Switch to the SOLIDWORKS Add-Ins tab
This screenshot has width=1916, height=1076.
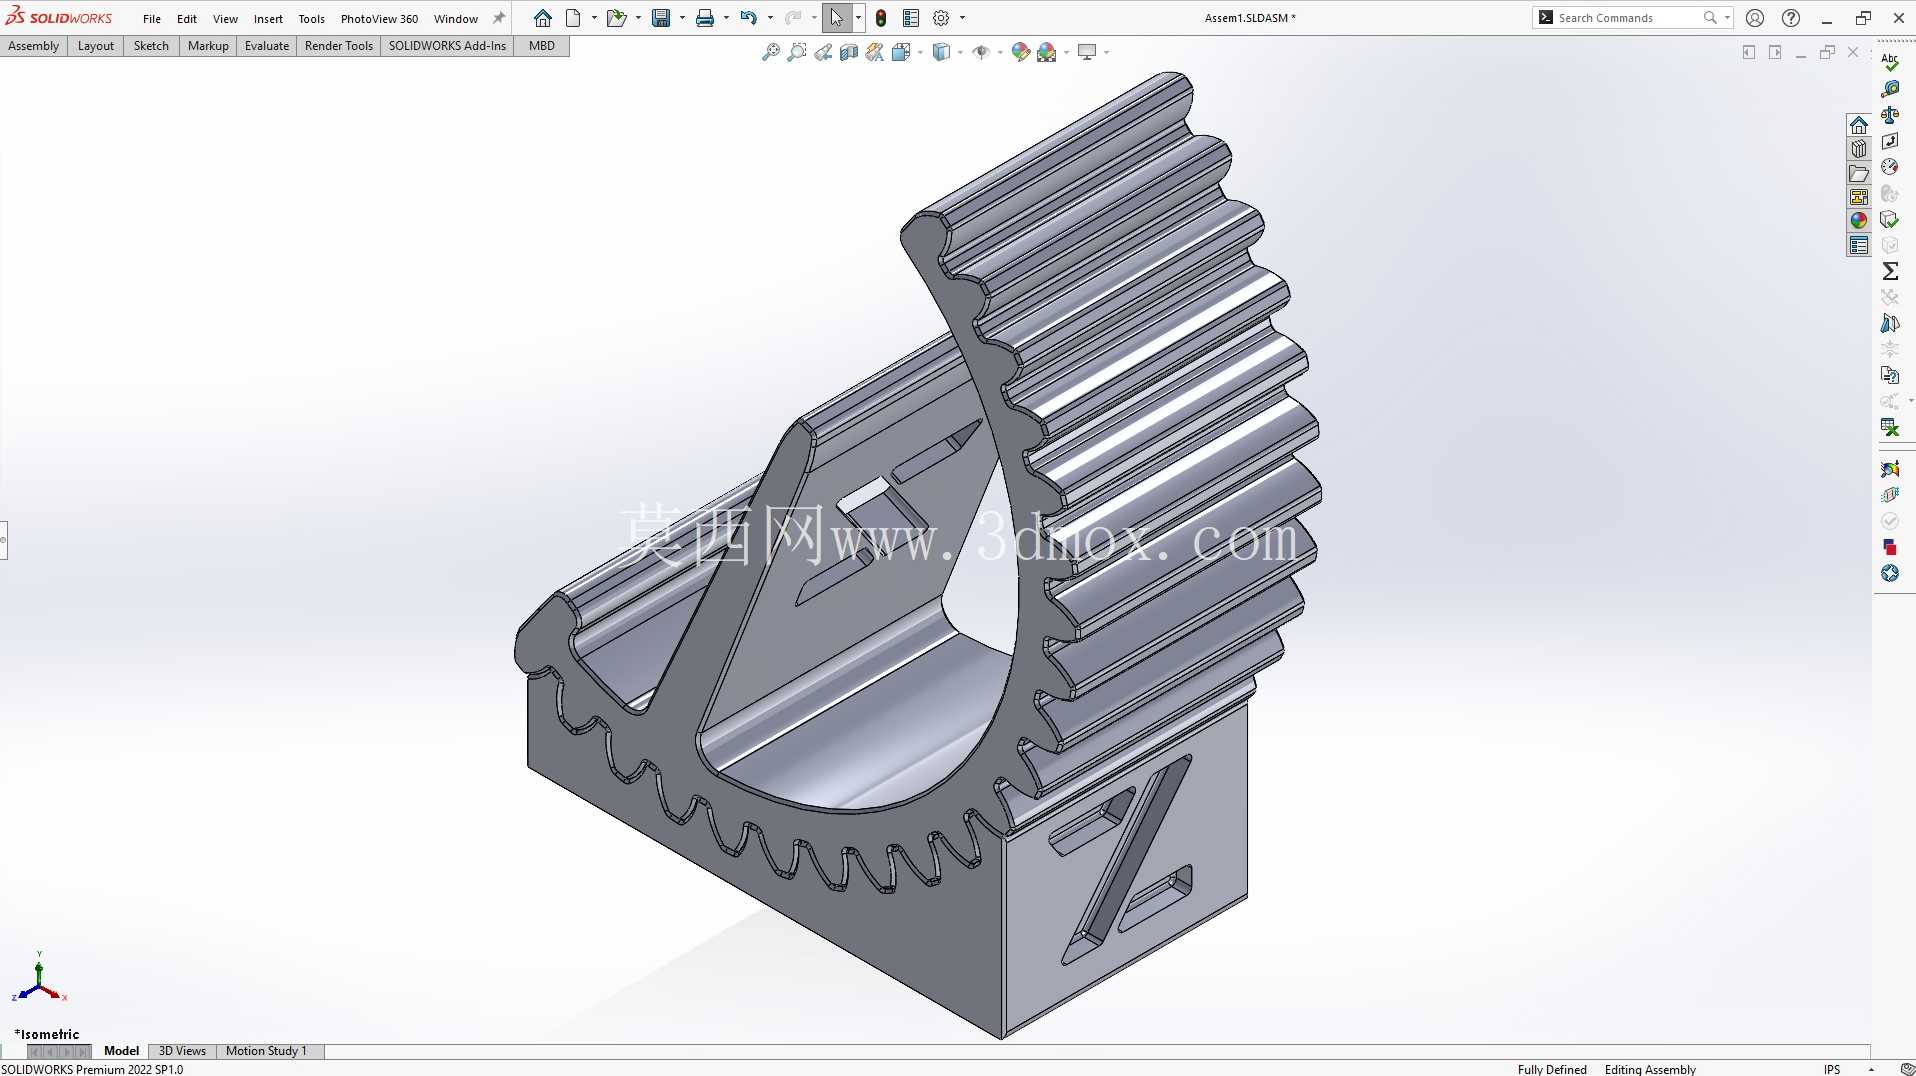447,46
